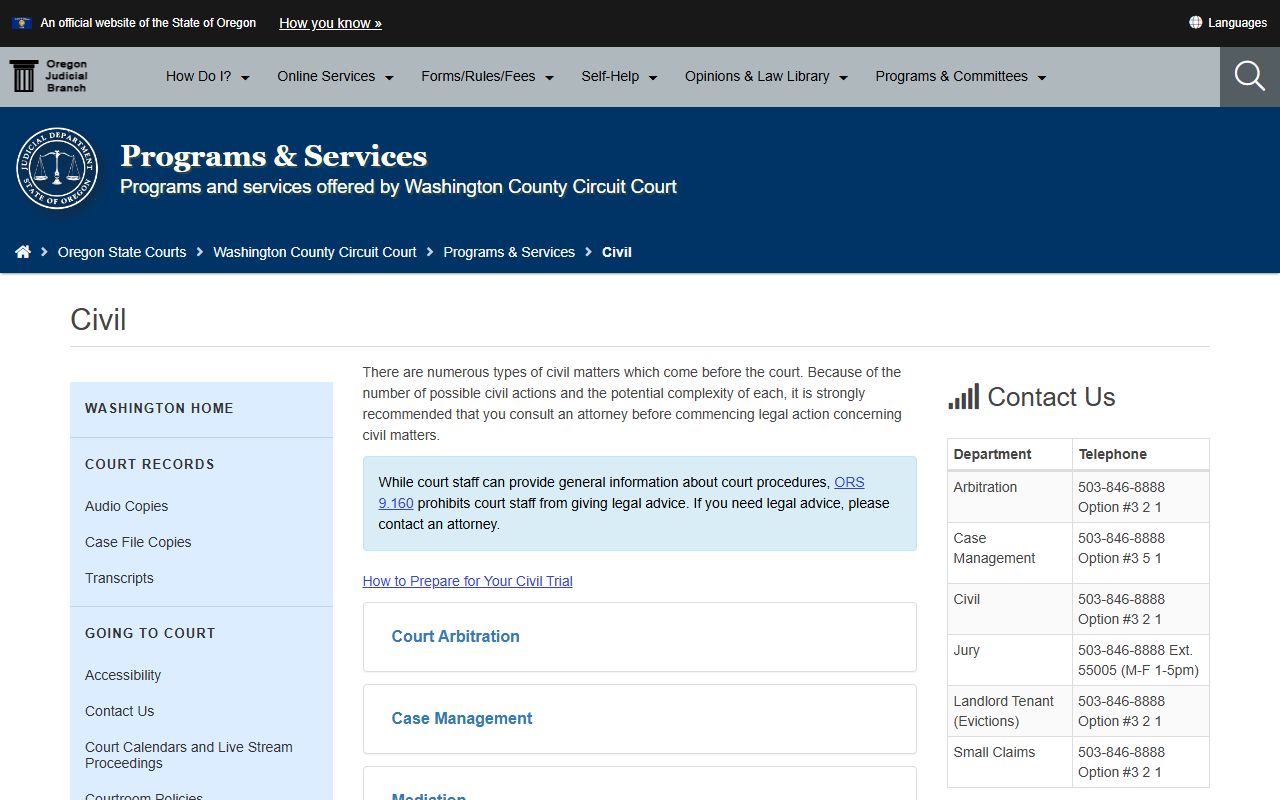The height and width of the screenshot is (800, 1280).
Task: Click the globe Languages icon
Action: [x=1195, y=22]
